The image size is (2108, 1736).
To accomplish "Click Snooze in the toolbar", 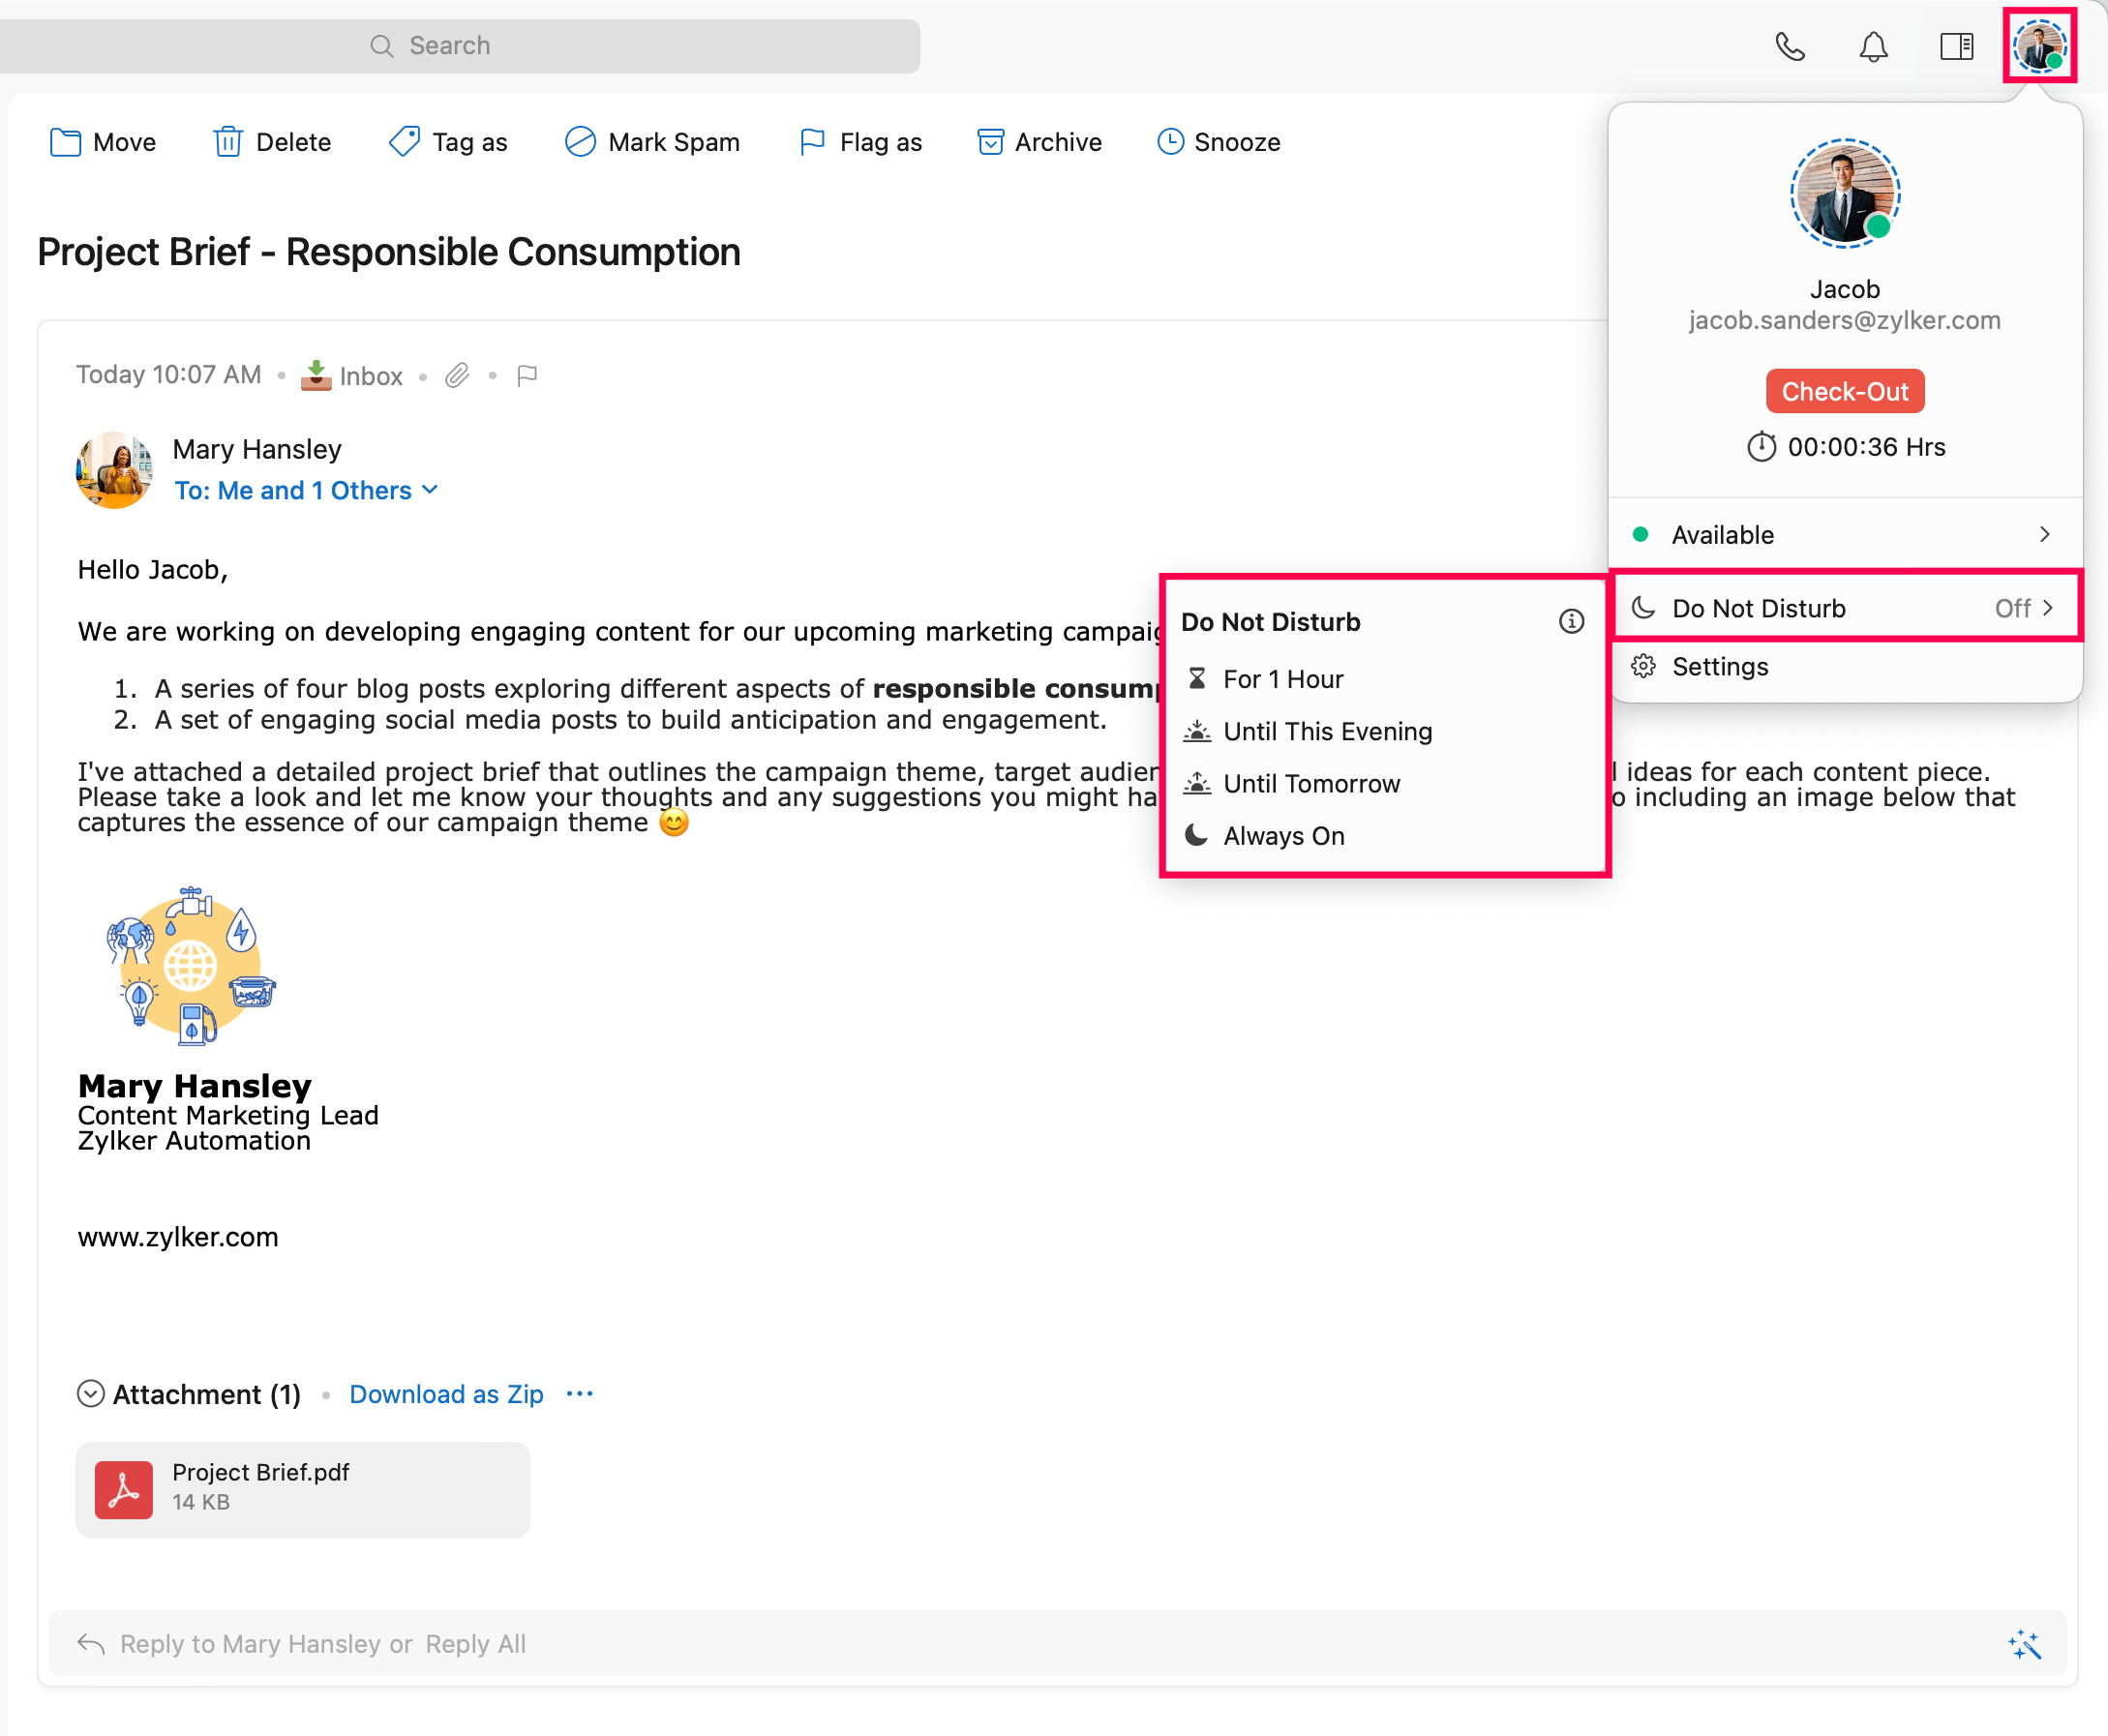I will point(1218,142).
